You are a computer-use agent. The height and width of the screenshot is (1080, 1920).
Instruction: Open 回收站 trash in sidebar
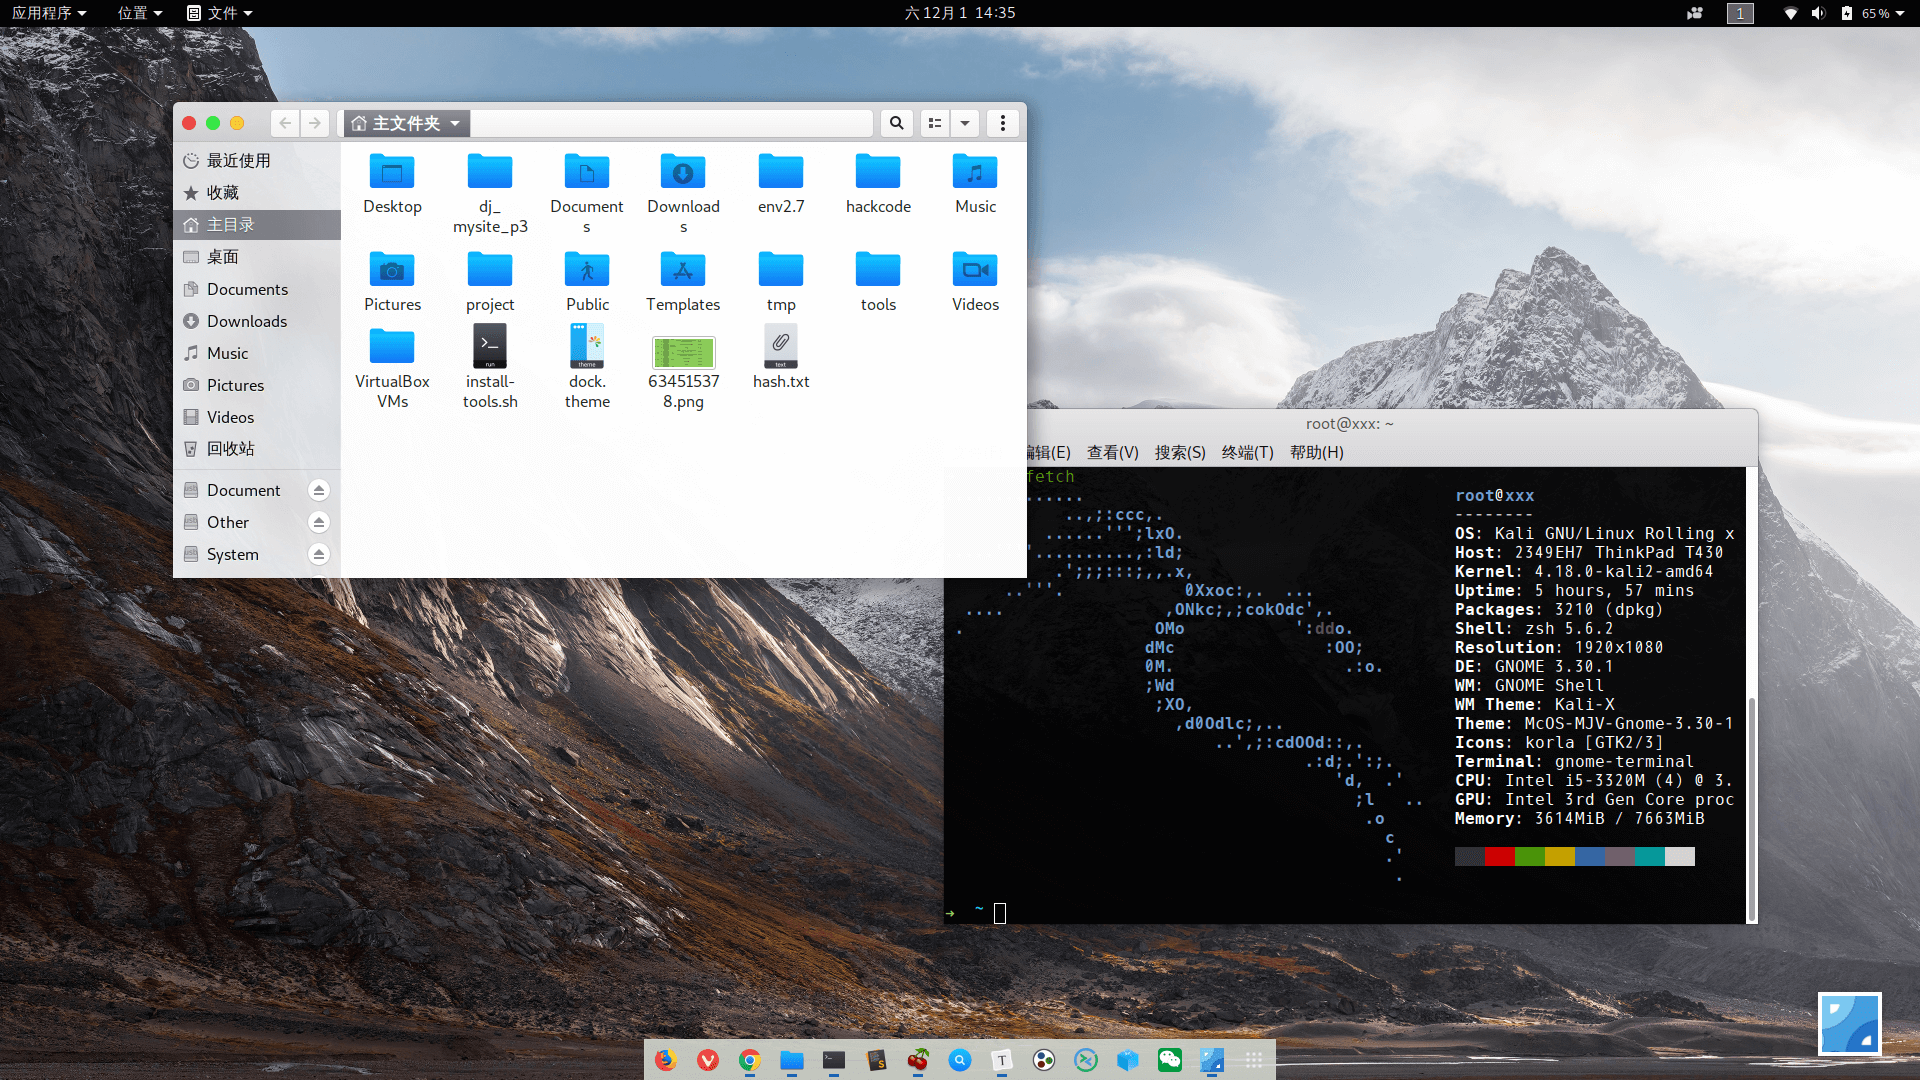[x=230, y=449]
